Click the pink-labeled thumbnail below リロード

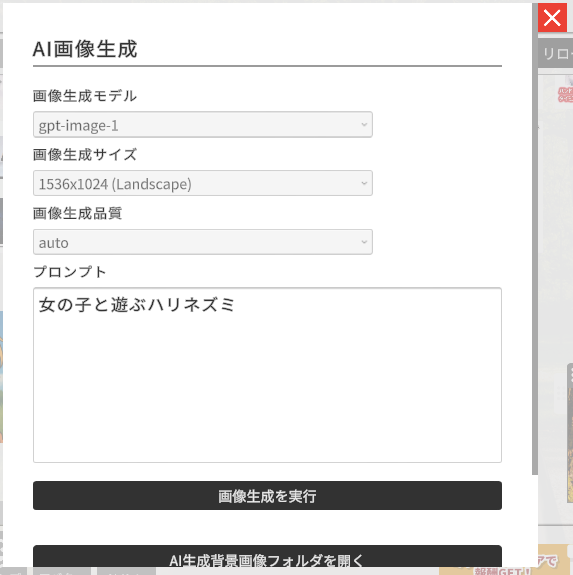click(565, 95)
